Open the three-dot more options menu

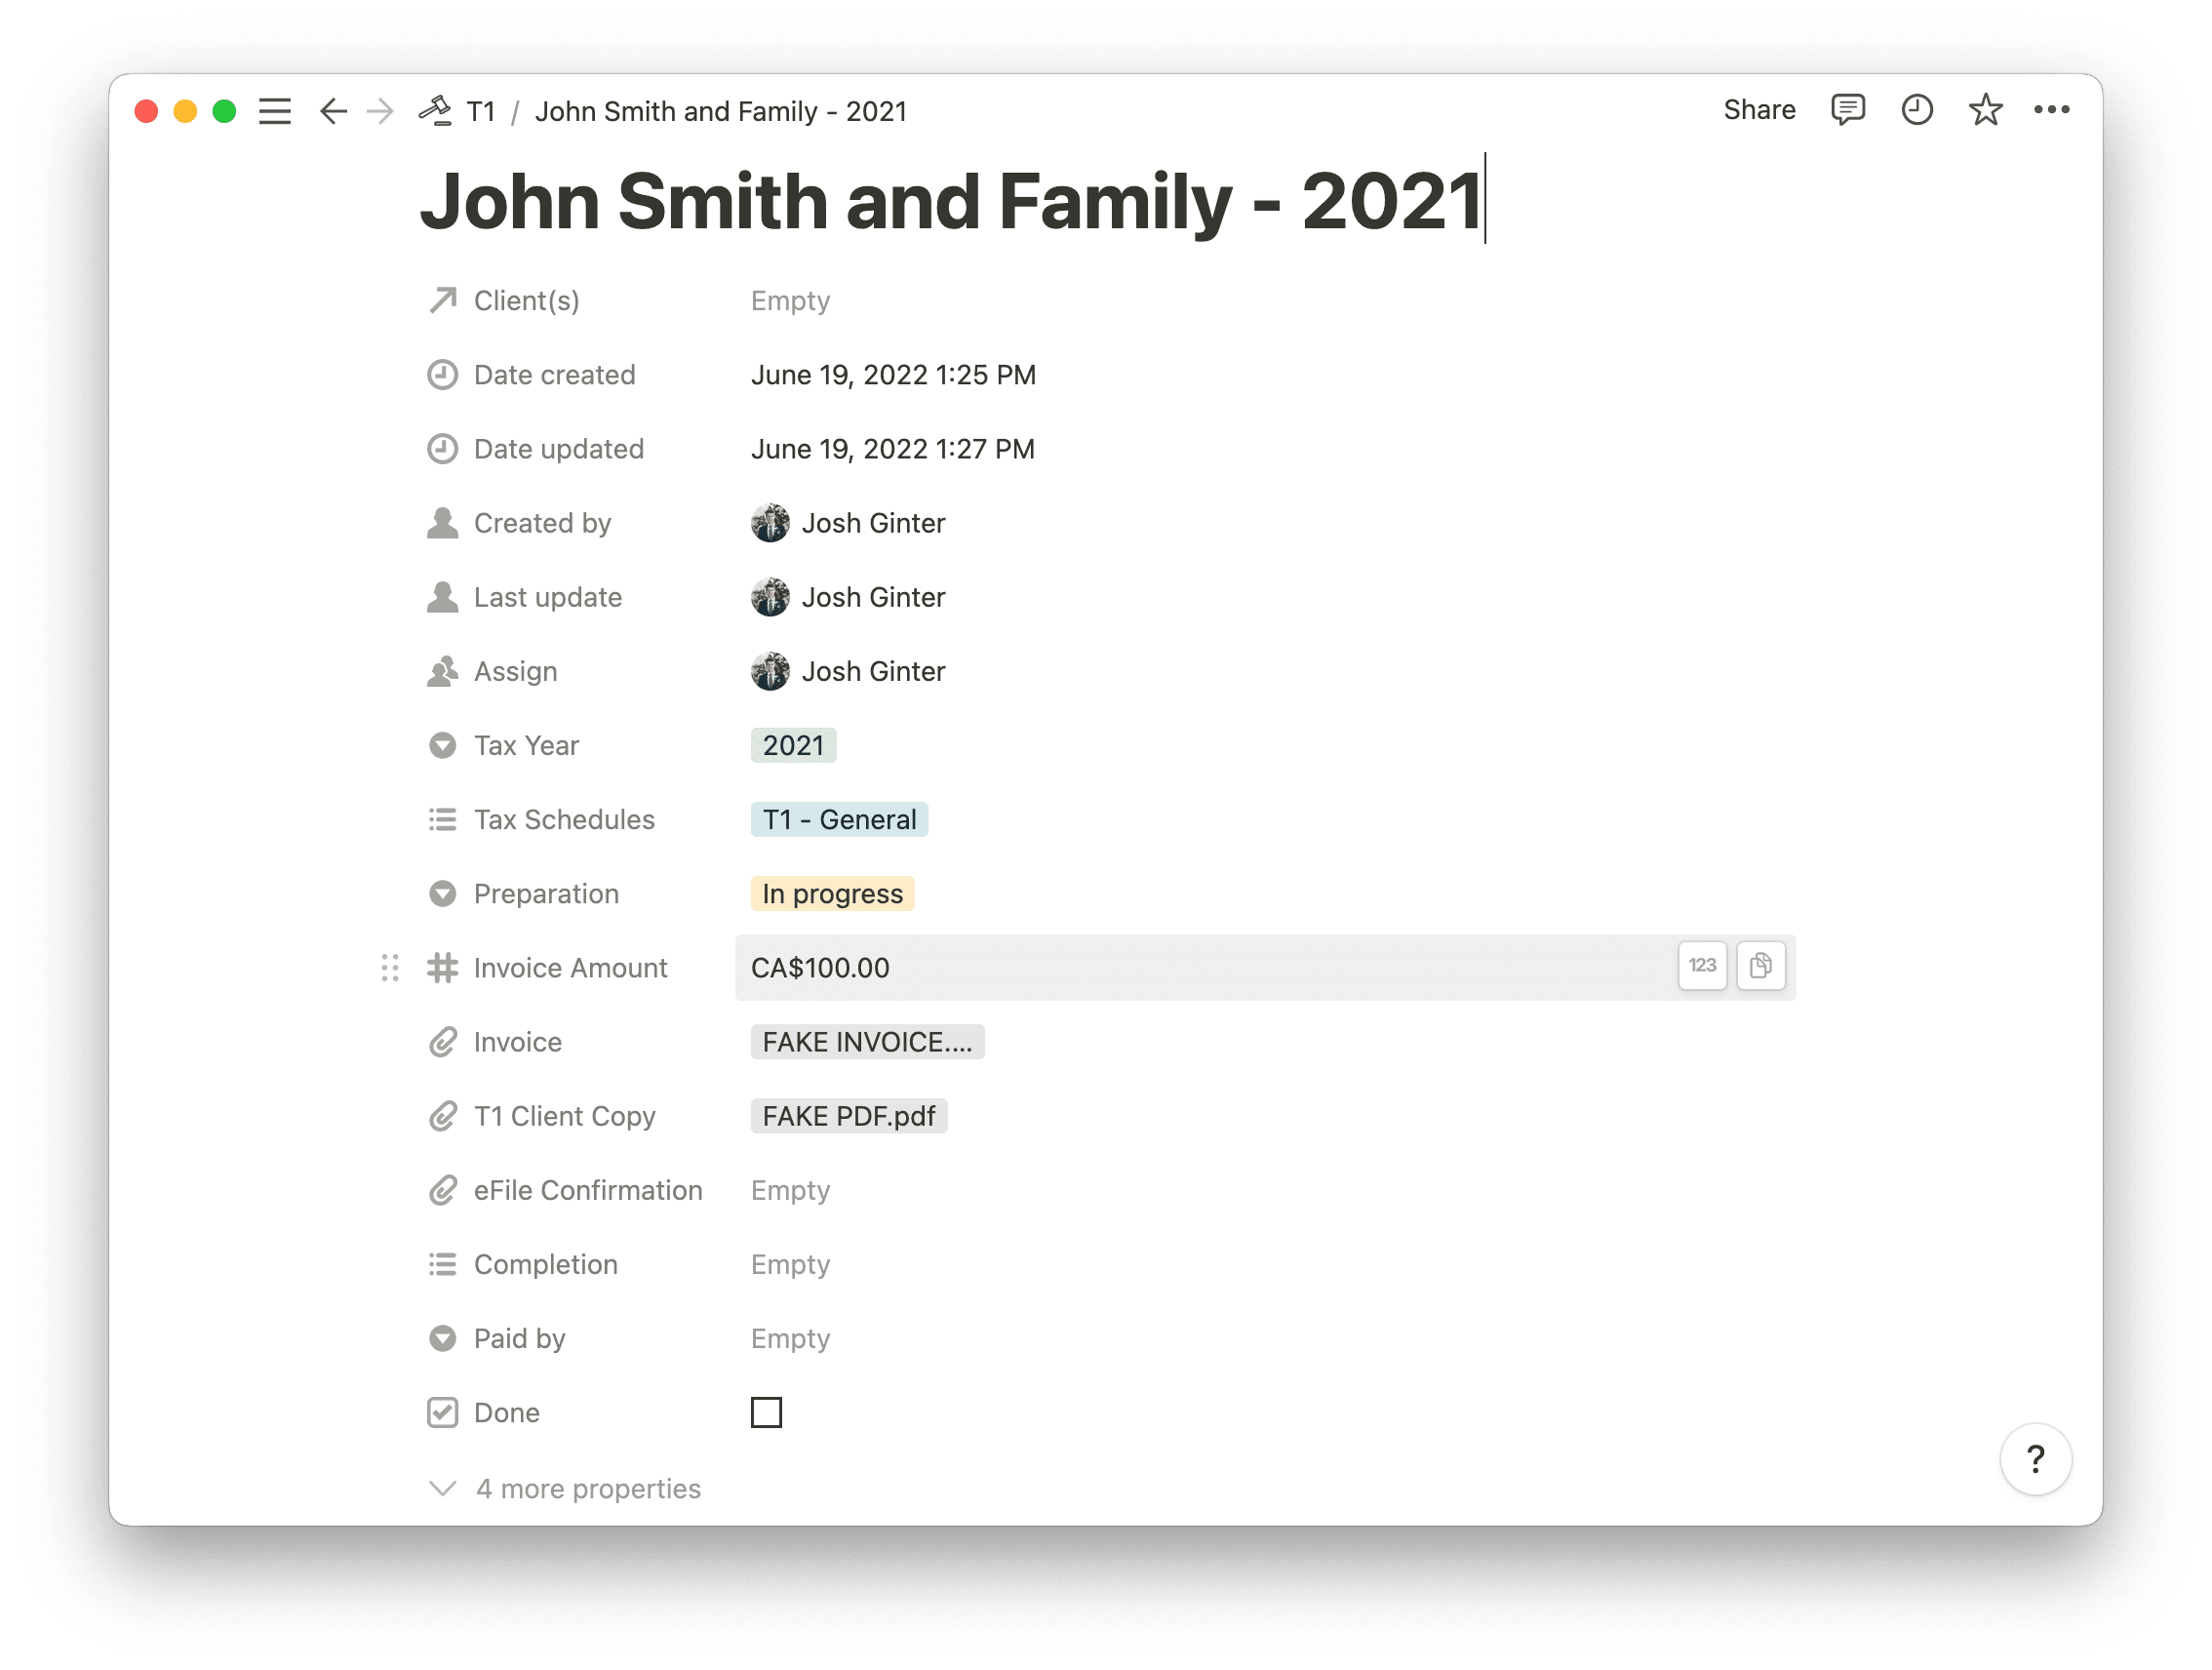pos(2051,110)
